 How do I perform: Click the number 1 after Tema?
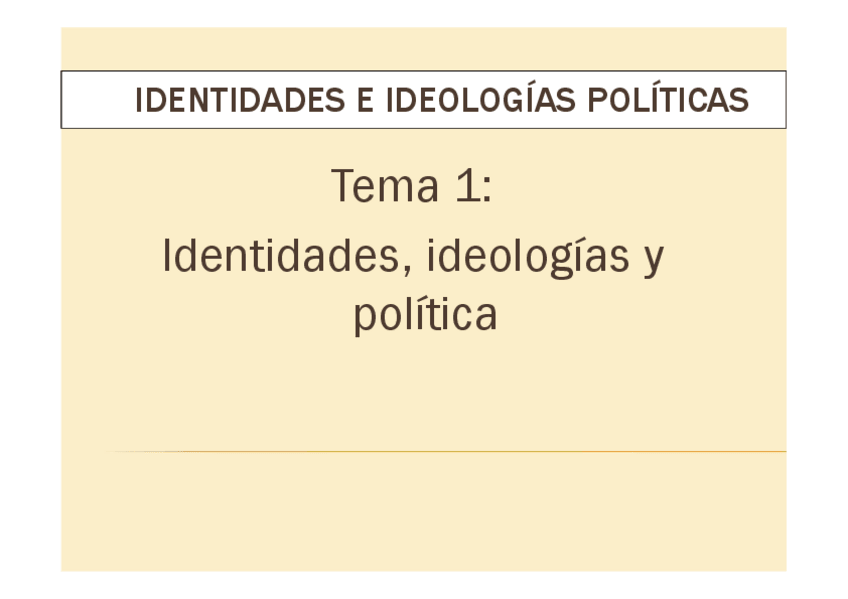coord(465,187)
